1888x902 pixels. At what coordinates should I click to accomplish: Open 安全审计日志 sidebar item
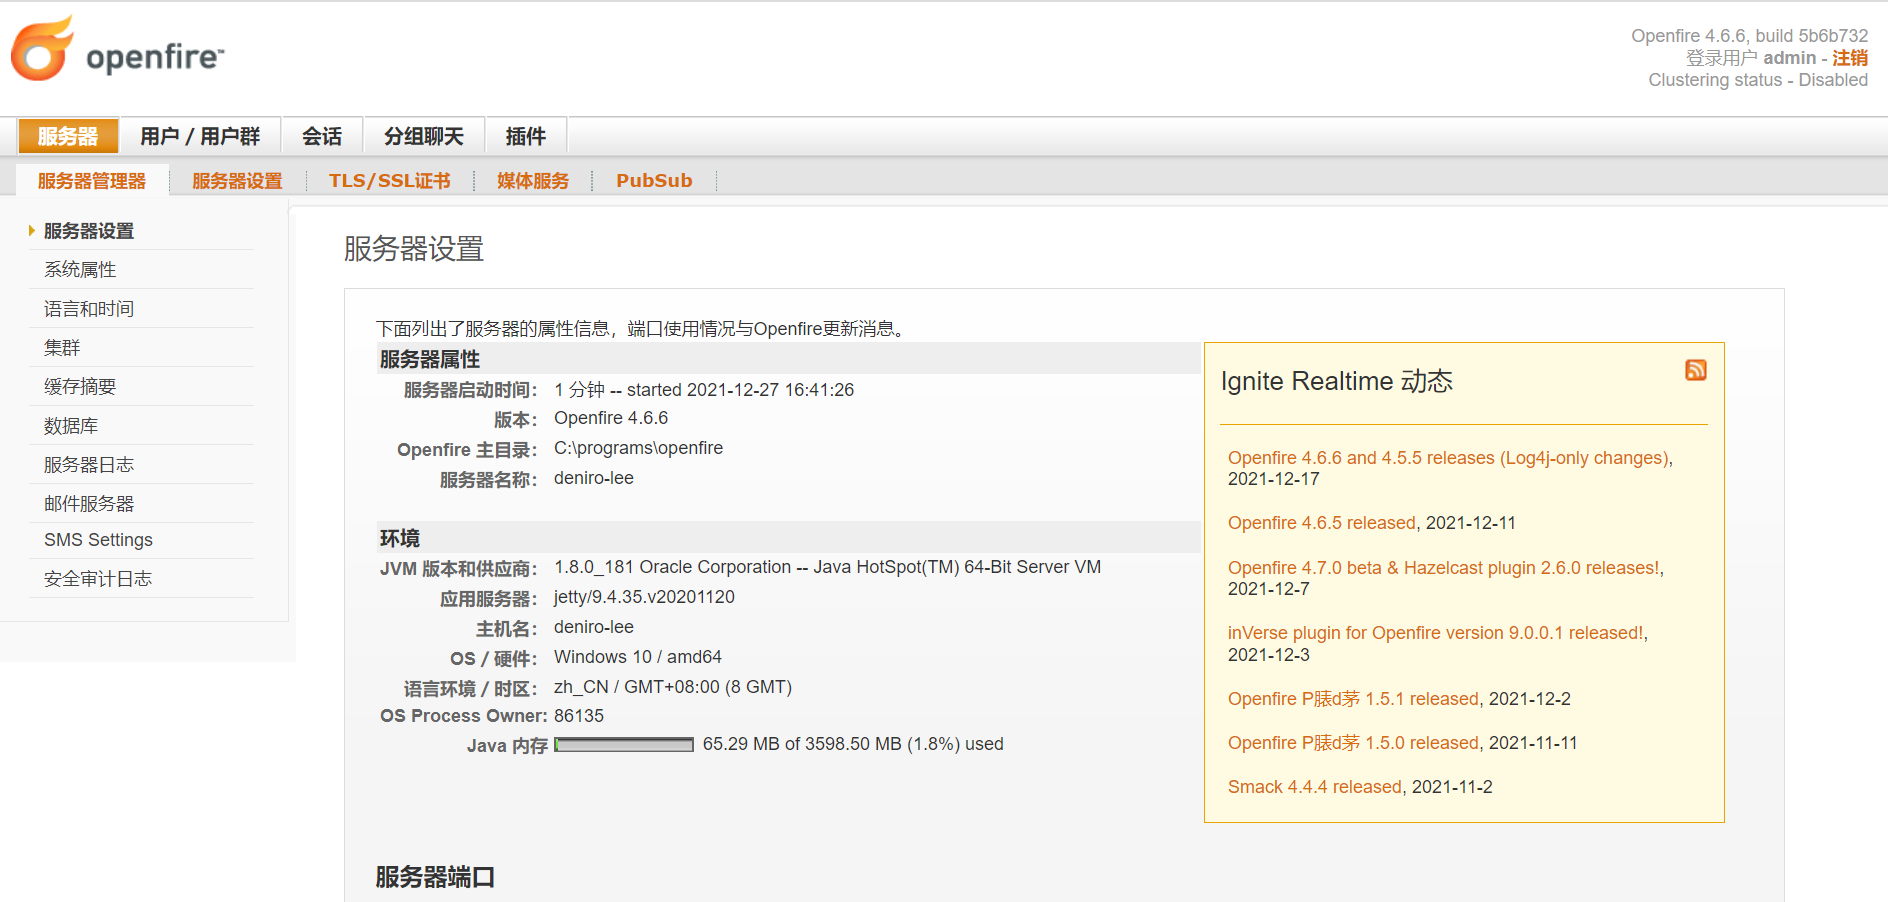tap(98, 579)
